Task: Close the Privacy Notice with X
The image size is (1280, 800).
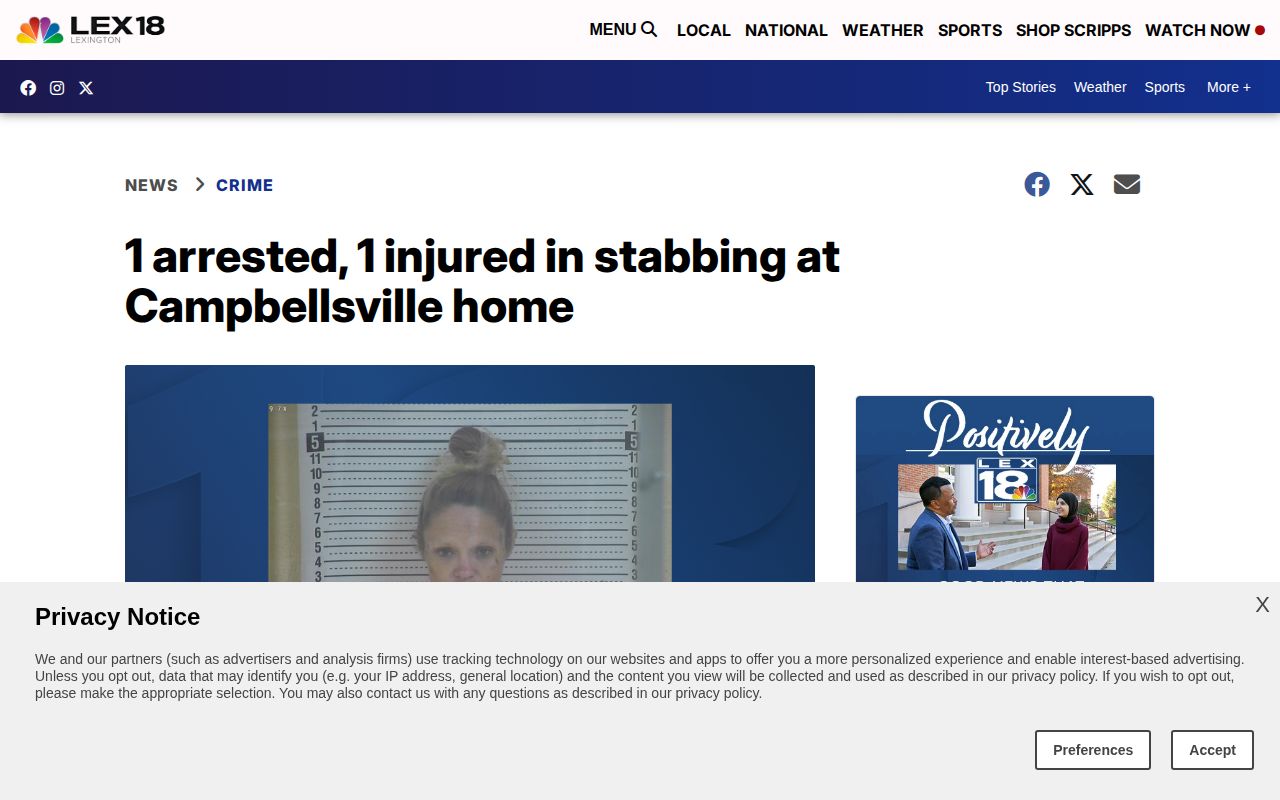Action: tap(1262, 605)
